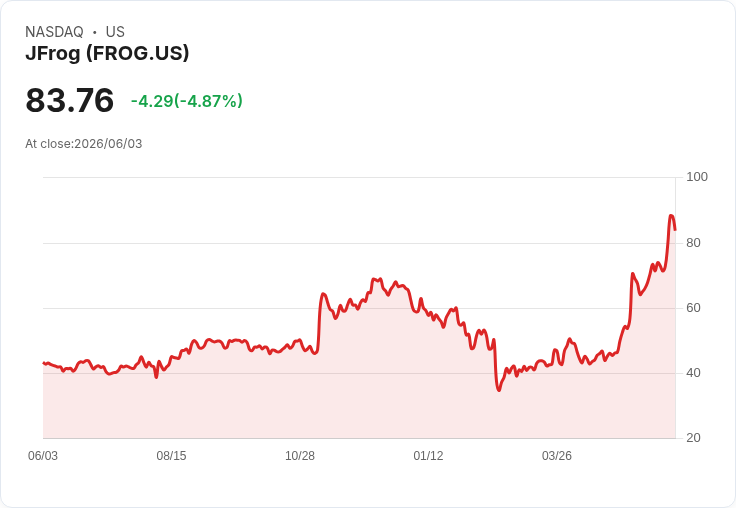Click the 20 y-axis value label
This screenshot has height=508, width=736.
tap(693, 438)
